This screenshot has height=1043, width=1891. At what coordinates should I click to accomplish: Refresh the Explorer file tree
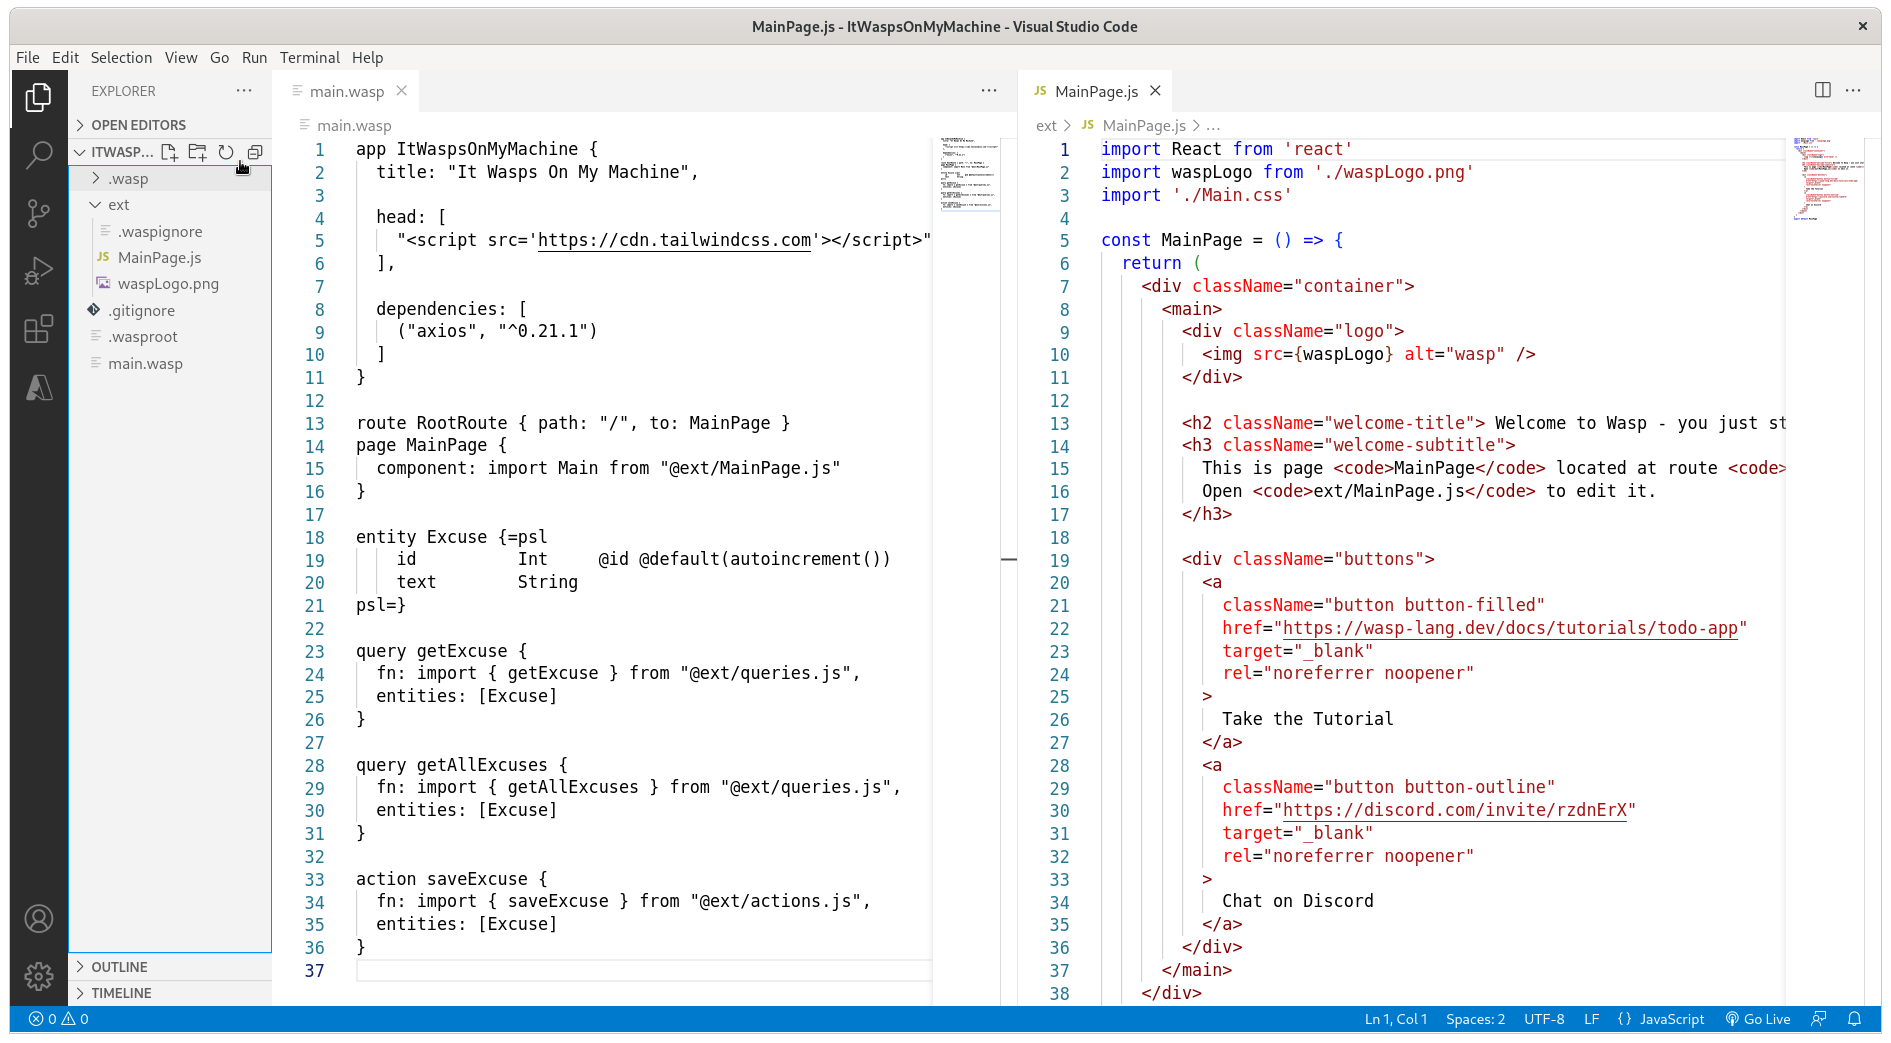(226, 152)
